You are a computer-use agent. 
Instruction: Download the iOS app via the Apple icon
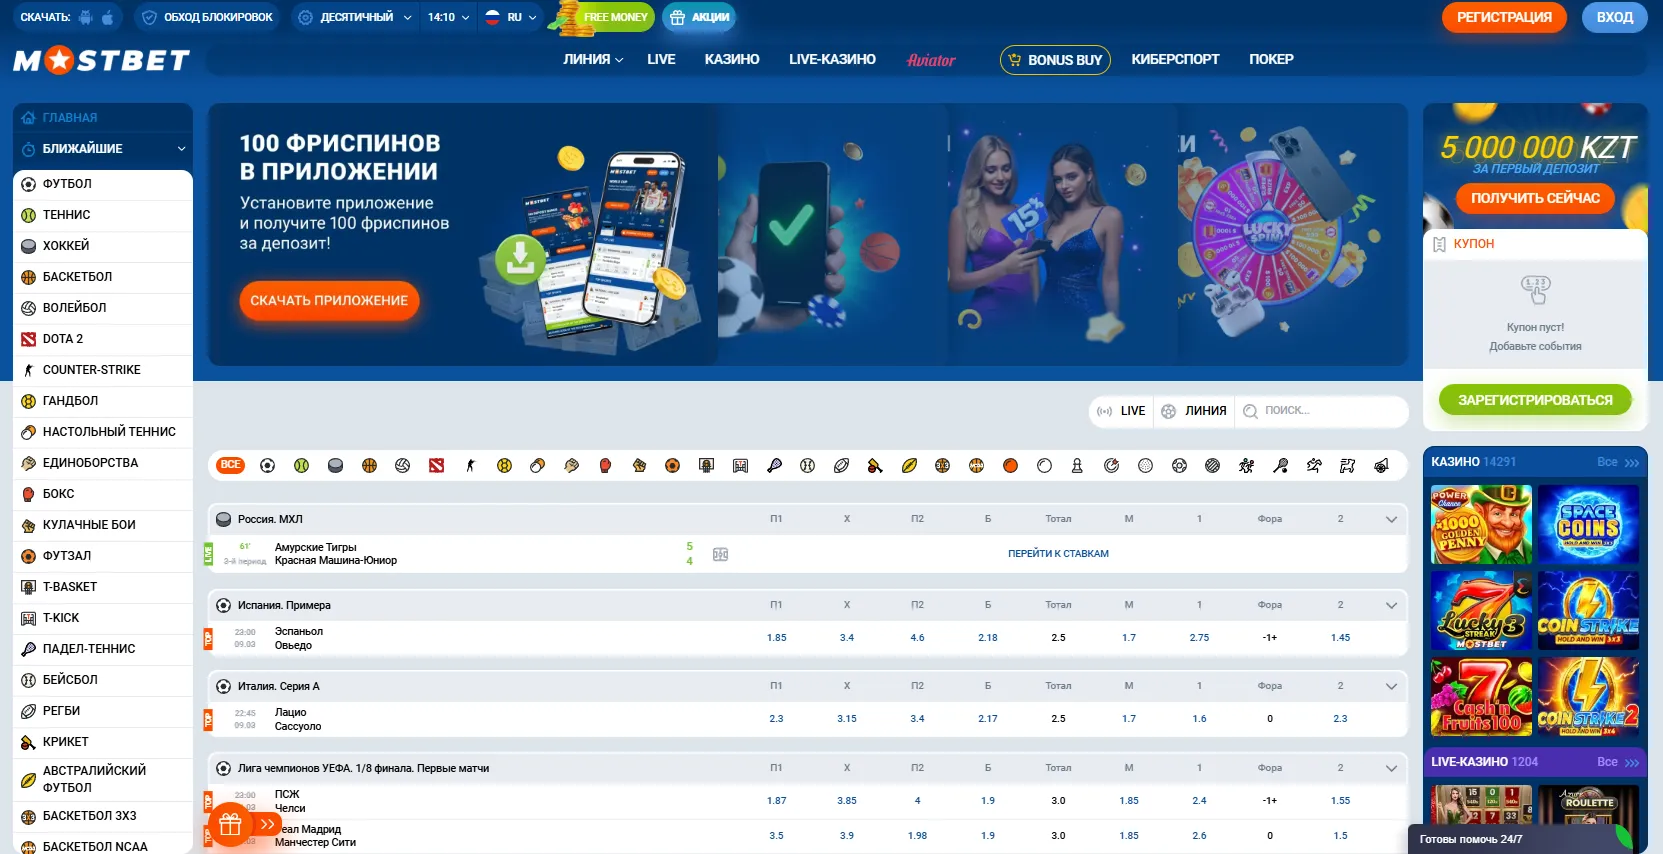coord(108,17)
